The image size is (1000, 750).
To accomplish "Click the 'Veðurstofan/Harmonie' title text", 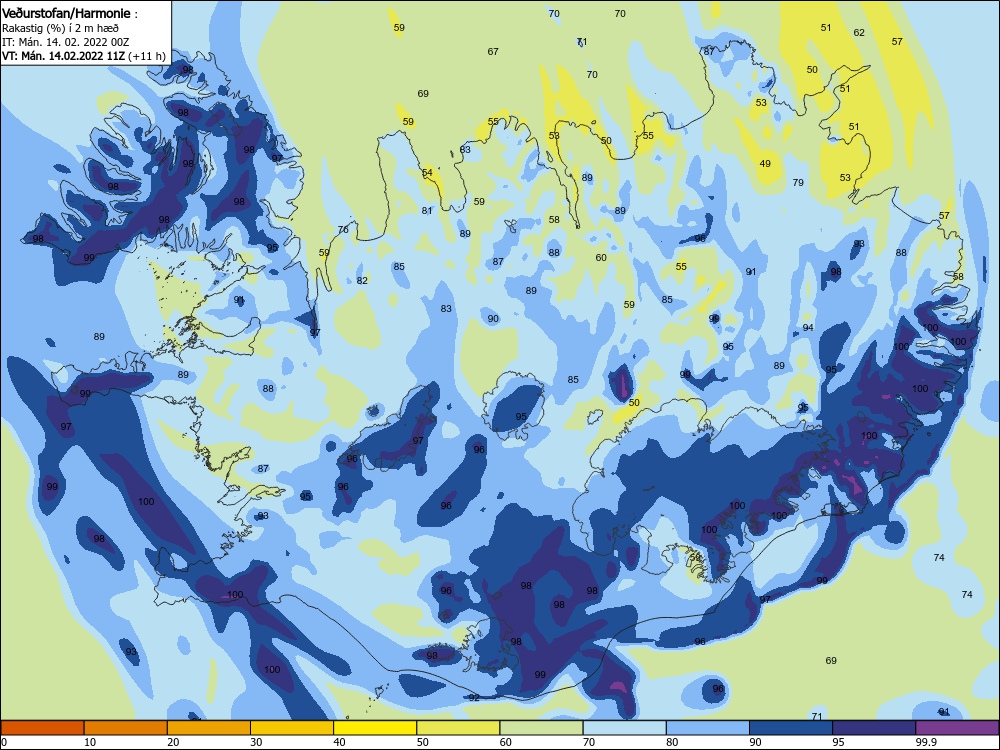I will [67, 13].
